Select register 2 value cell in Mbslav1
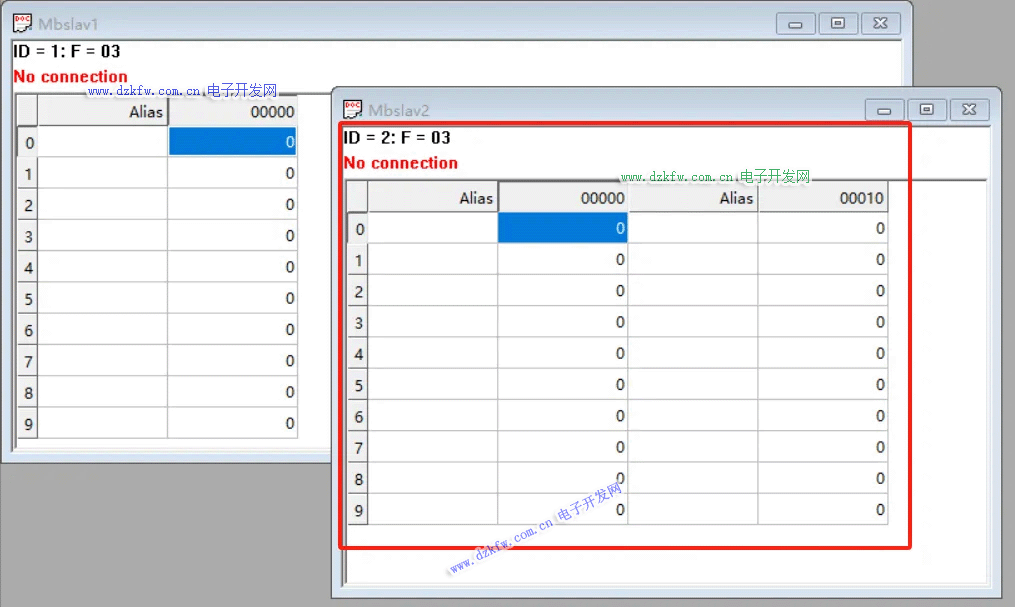The height and width of the screenshot is (607, 1015). (x=232, y=204)
